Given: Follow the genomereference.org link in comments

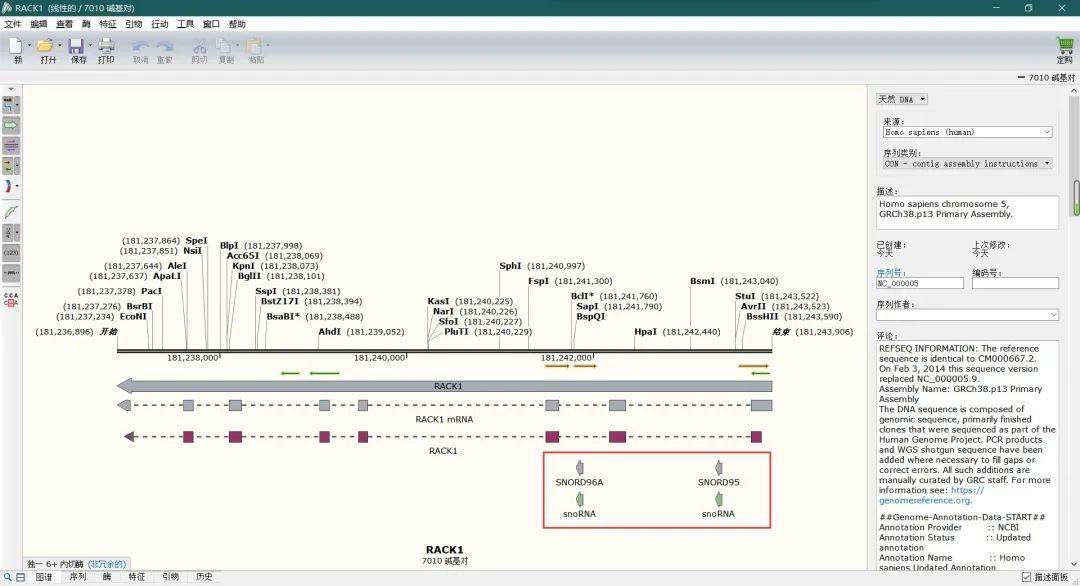Looking at the screenshot, I should coord(924,500).
